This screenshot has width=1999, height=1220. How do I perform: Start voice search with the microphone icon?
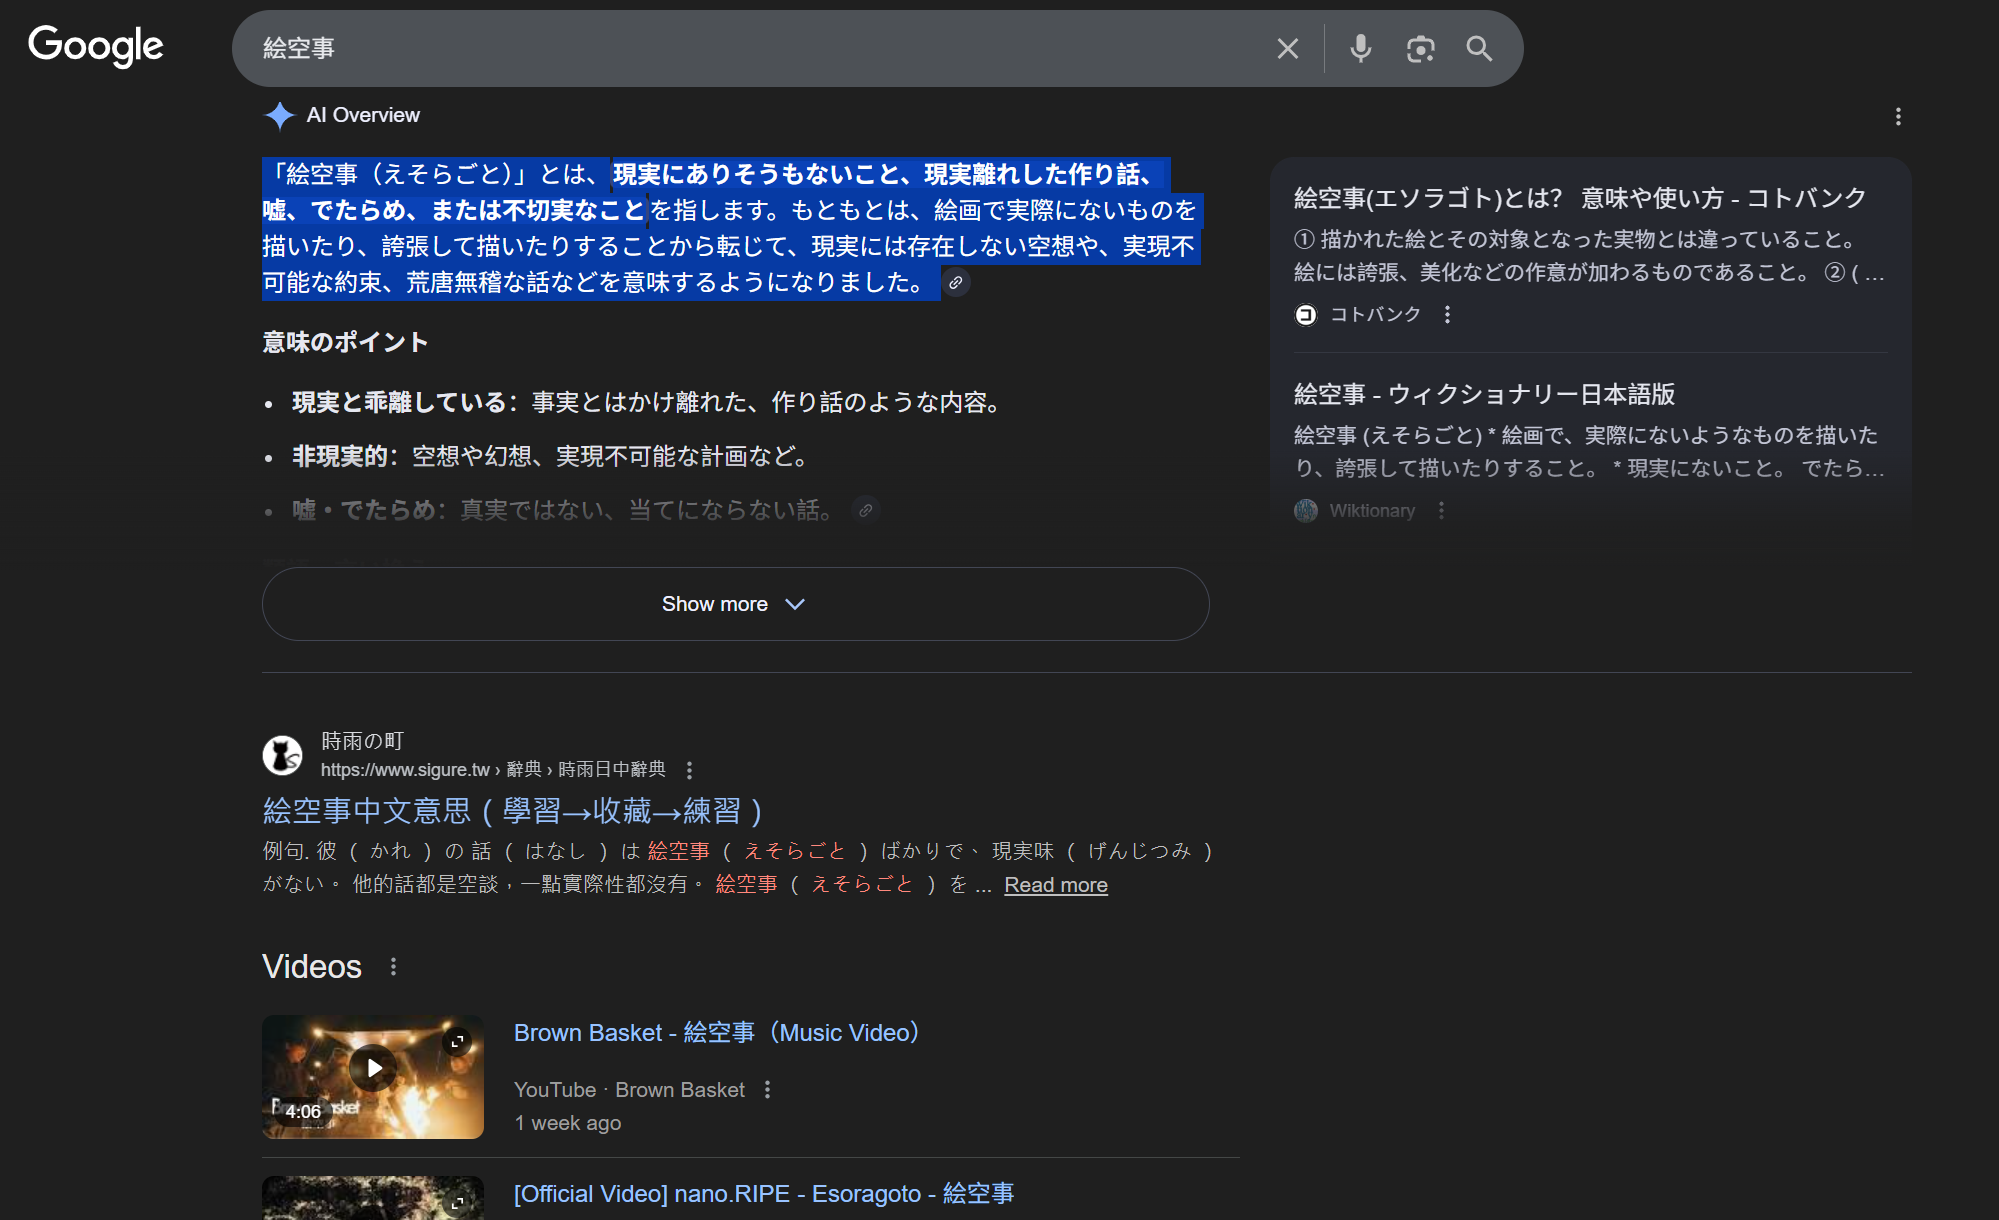pos(1360,48)
